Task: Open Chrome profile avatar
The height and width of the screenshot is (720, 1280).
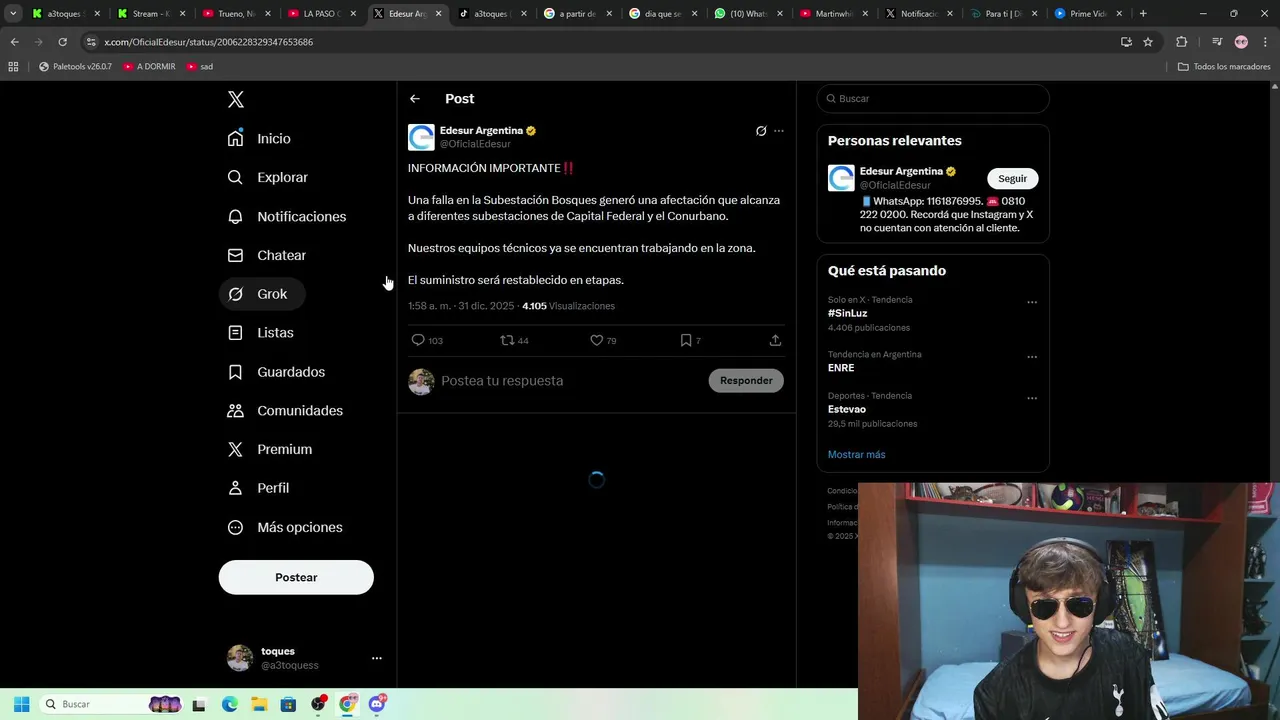Action: point(1241,42)
